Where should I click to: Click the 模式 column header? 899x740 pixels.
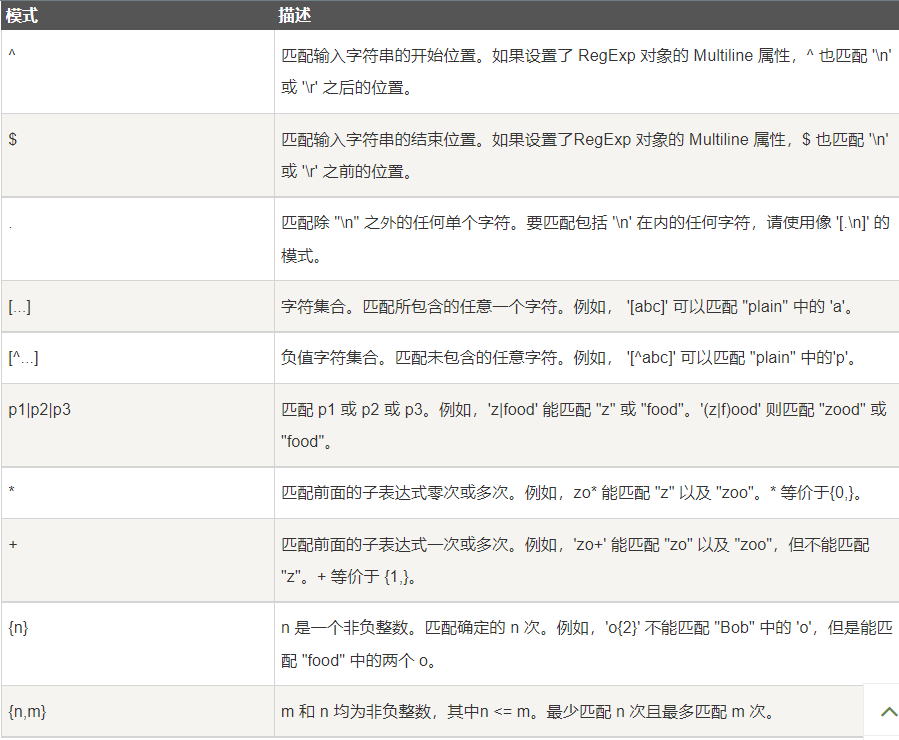(x=138, y=15)
